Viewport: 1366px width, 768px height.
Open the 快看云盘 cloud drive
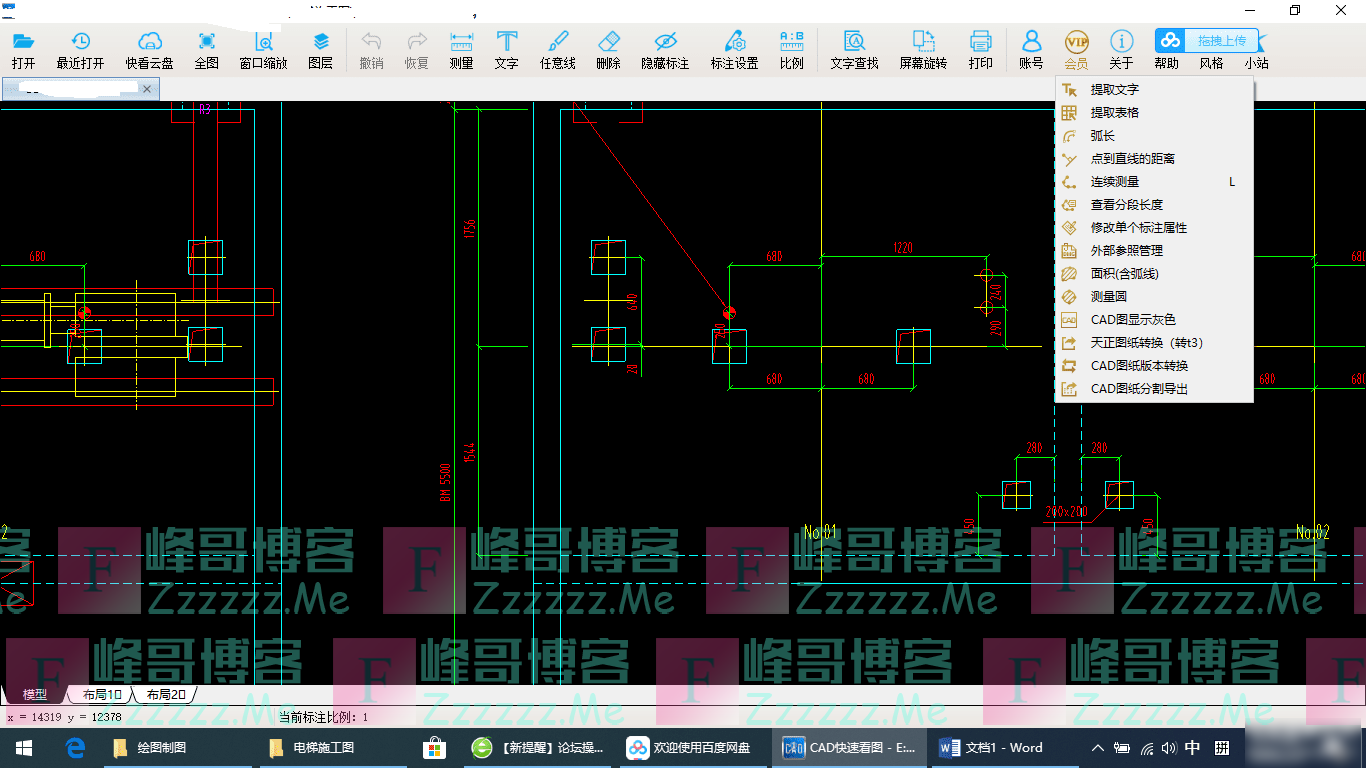[x=149, y=49]
